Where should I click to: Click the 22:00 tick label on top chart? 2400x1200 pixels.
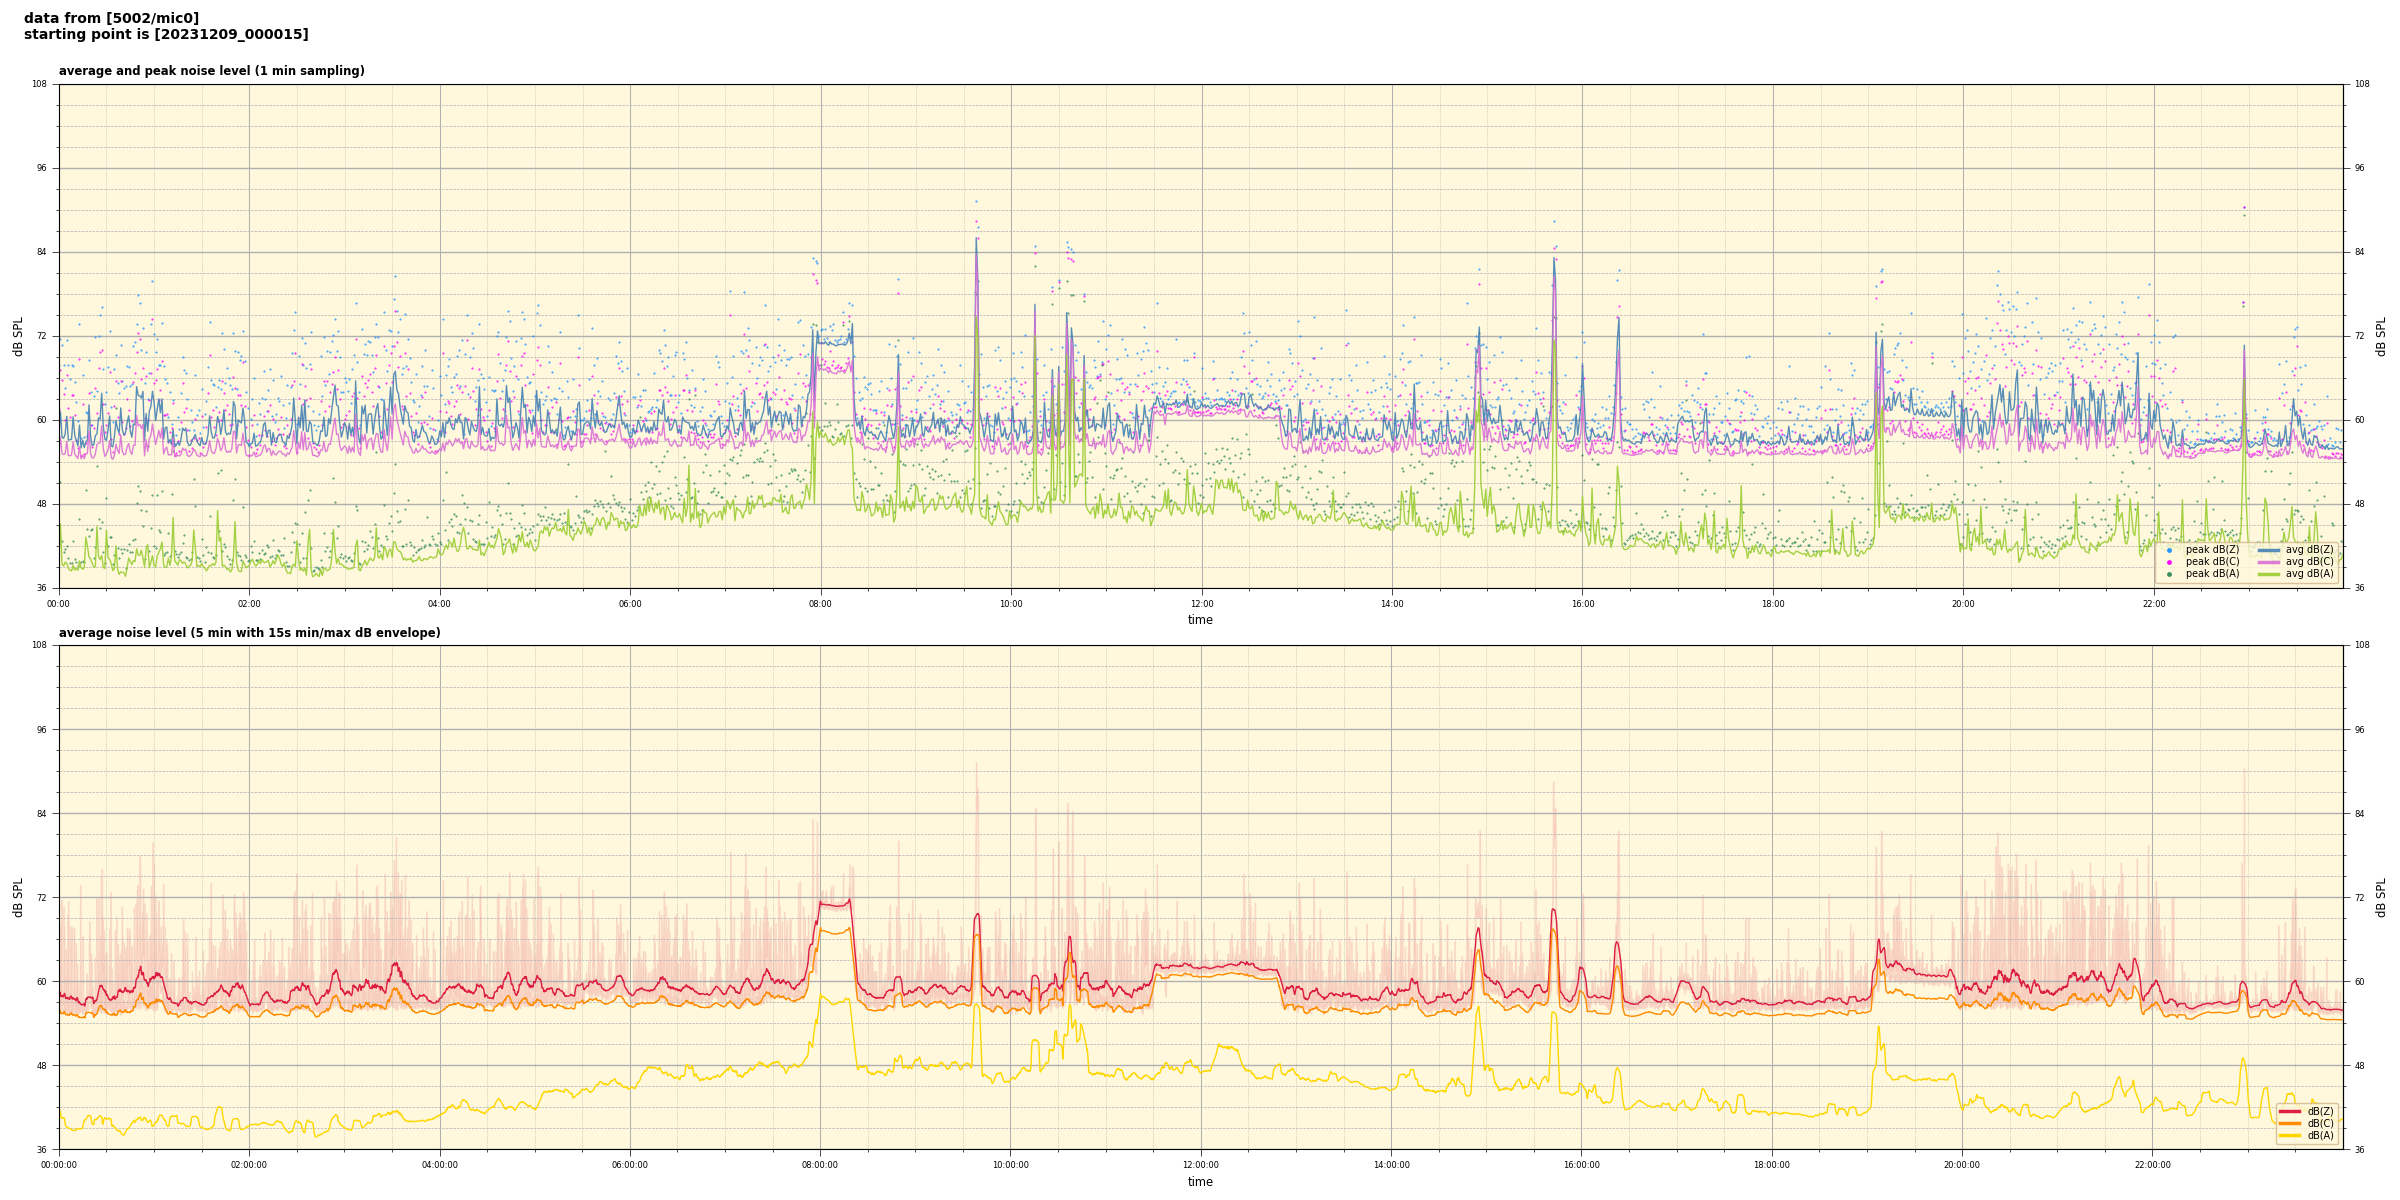(2153, 604)
